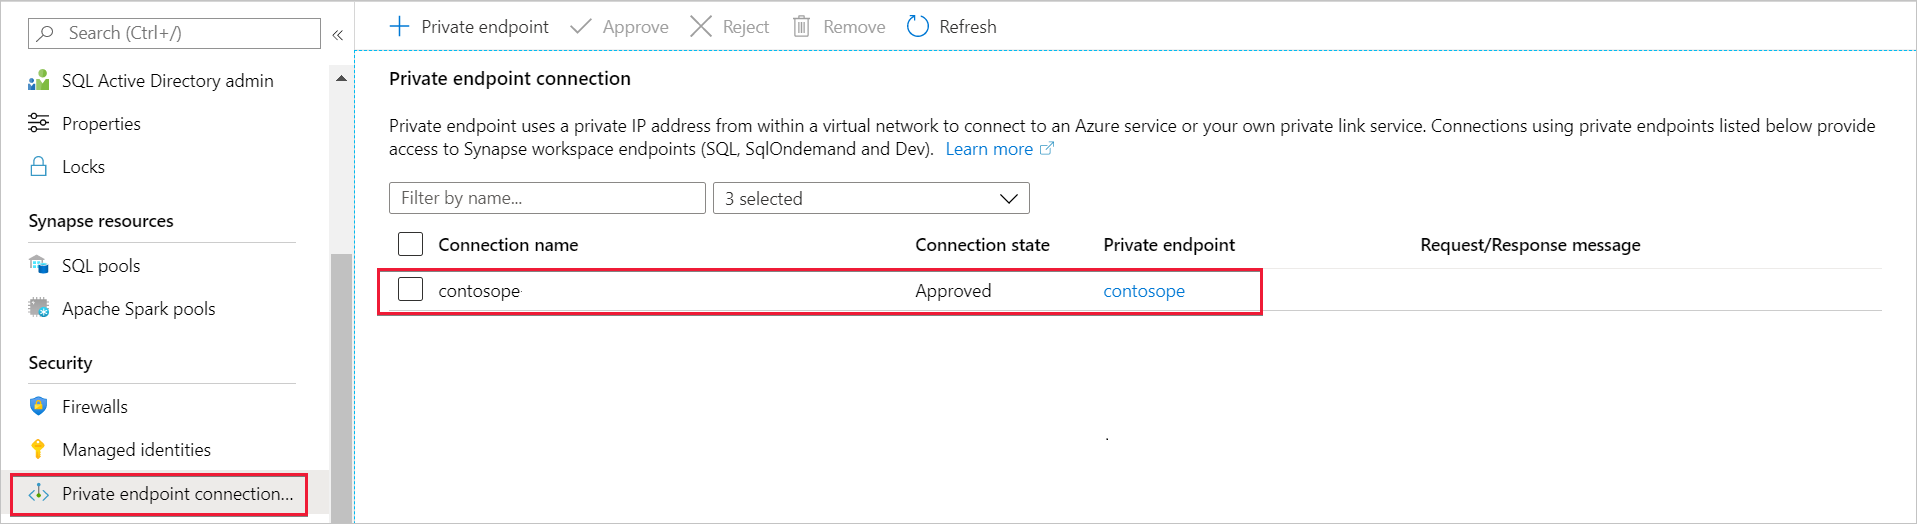Open Firewalls via its shield icon
Image resolution: width=1917 pixels, height=524 pixels.
39,406
